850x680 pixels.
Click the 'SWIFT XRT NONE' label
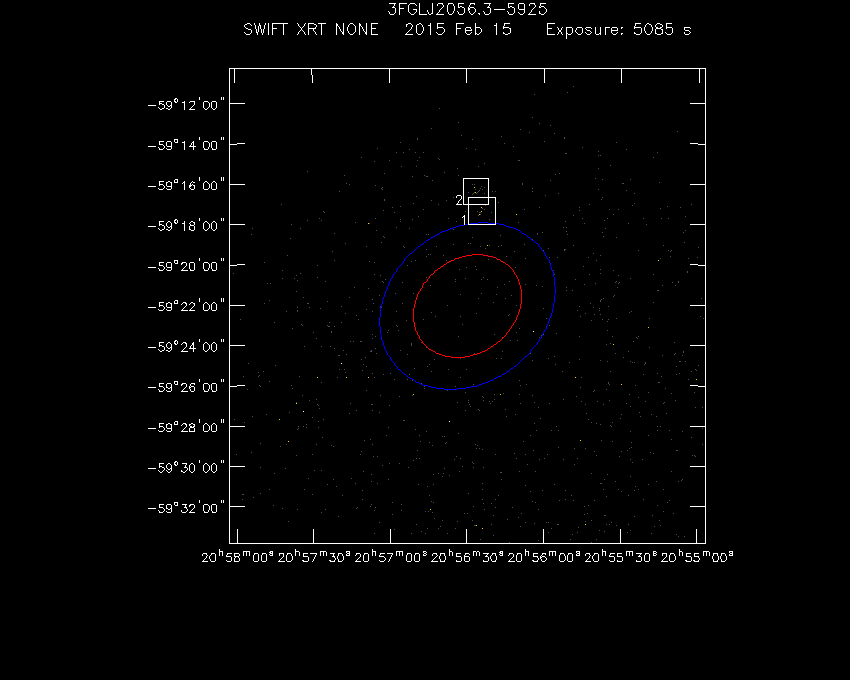(x=311, y=29)
